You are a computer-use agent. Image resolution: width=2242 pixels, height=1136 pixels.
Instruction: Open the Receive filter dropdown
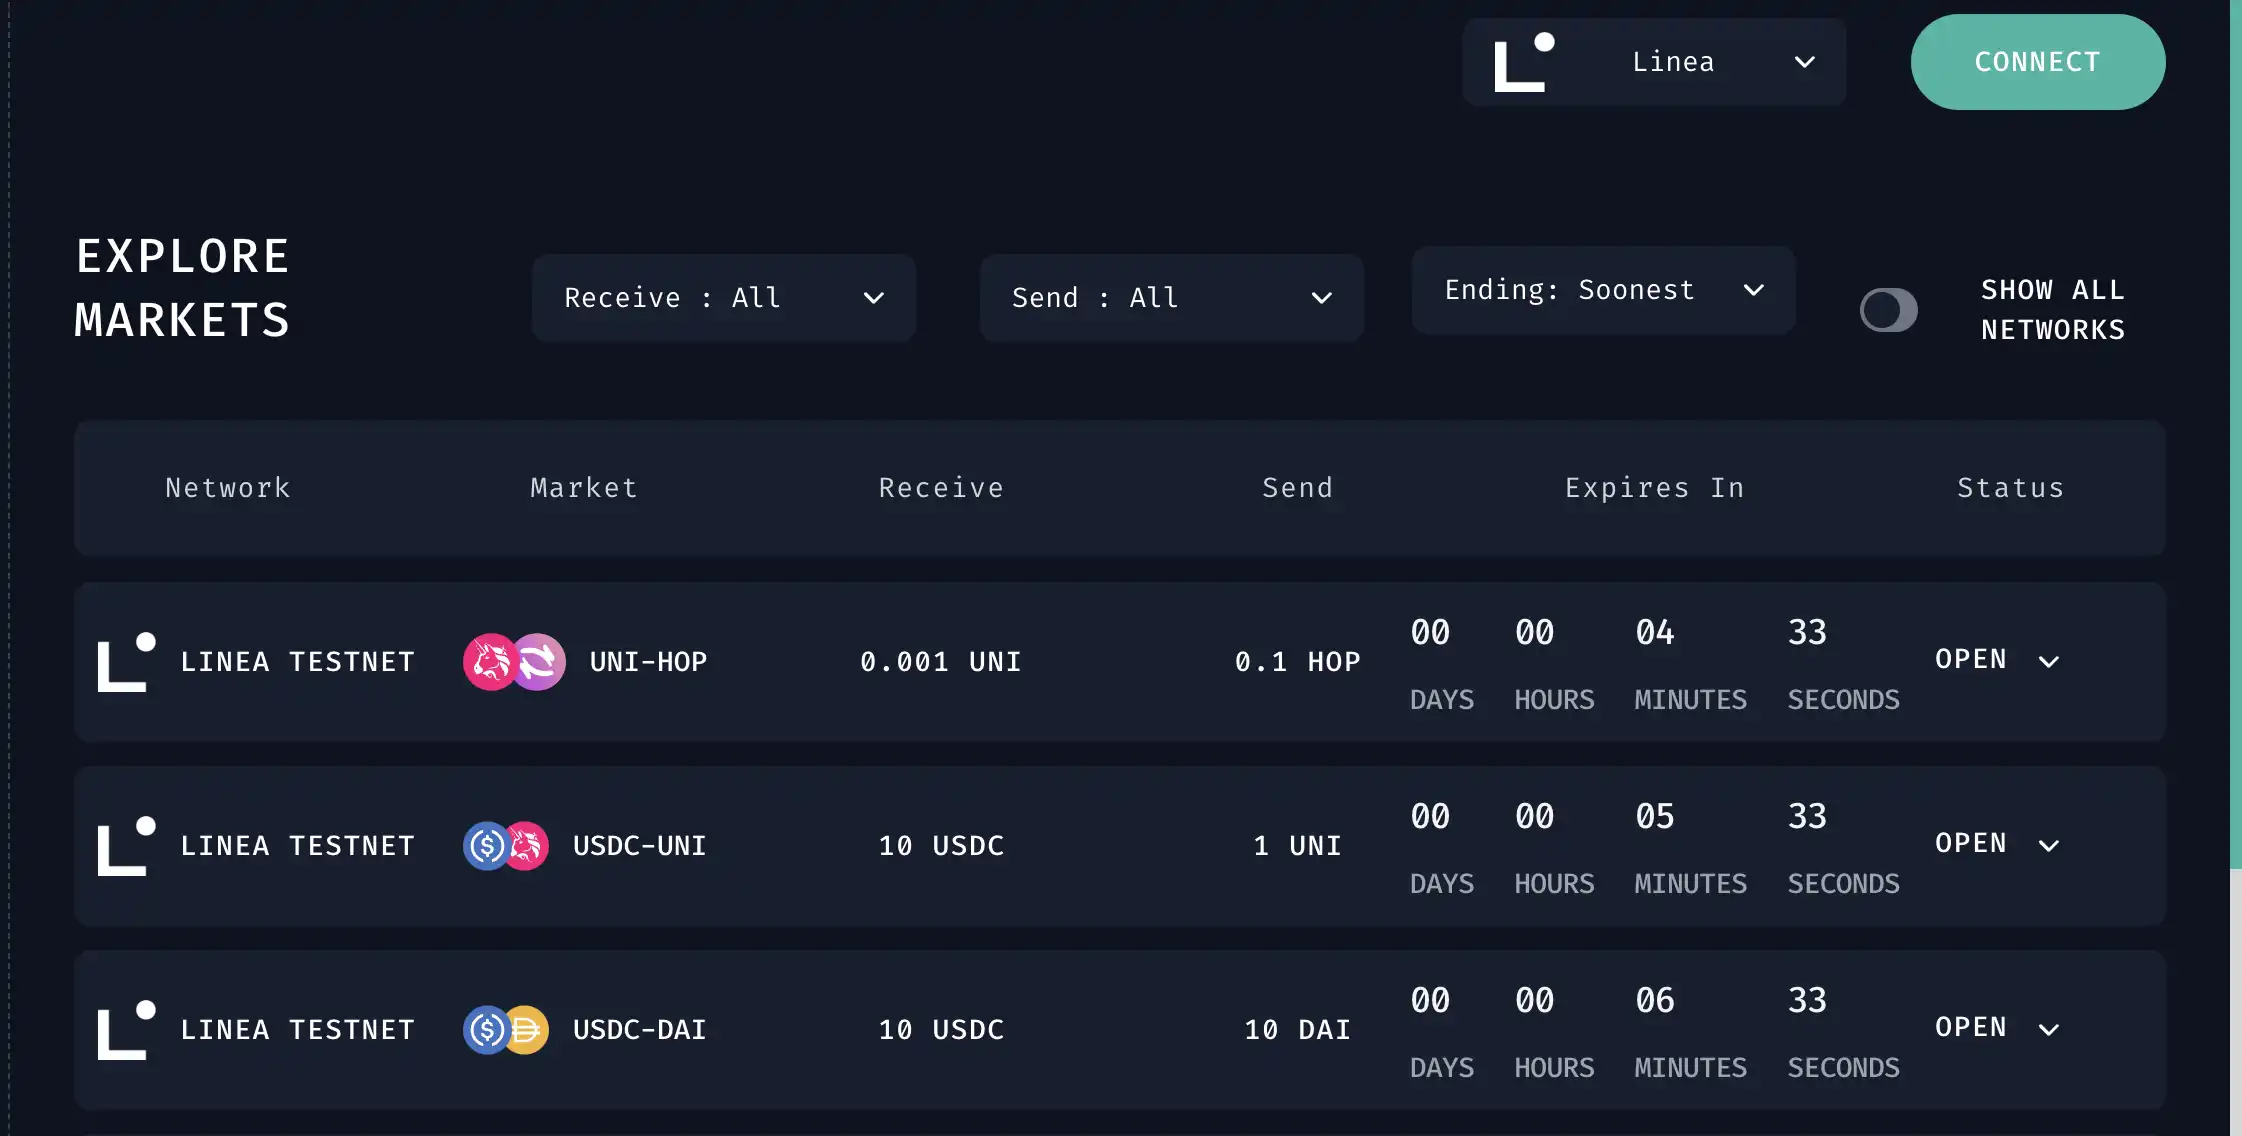coord(724,297)
